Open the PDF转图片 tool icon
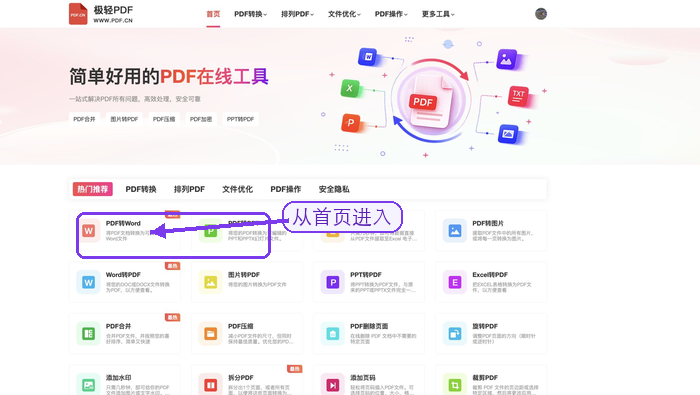The image size is (700, 395). pyautogui.click(x=454, y=231)
